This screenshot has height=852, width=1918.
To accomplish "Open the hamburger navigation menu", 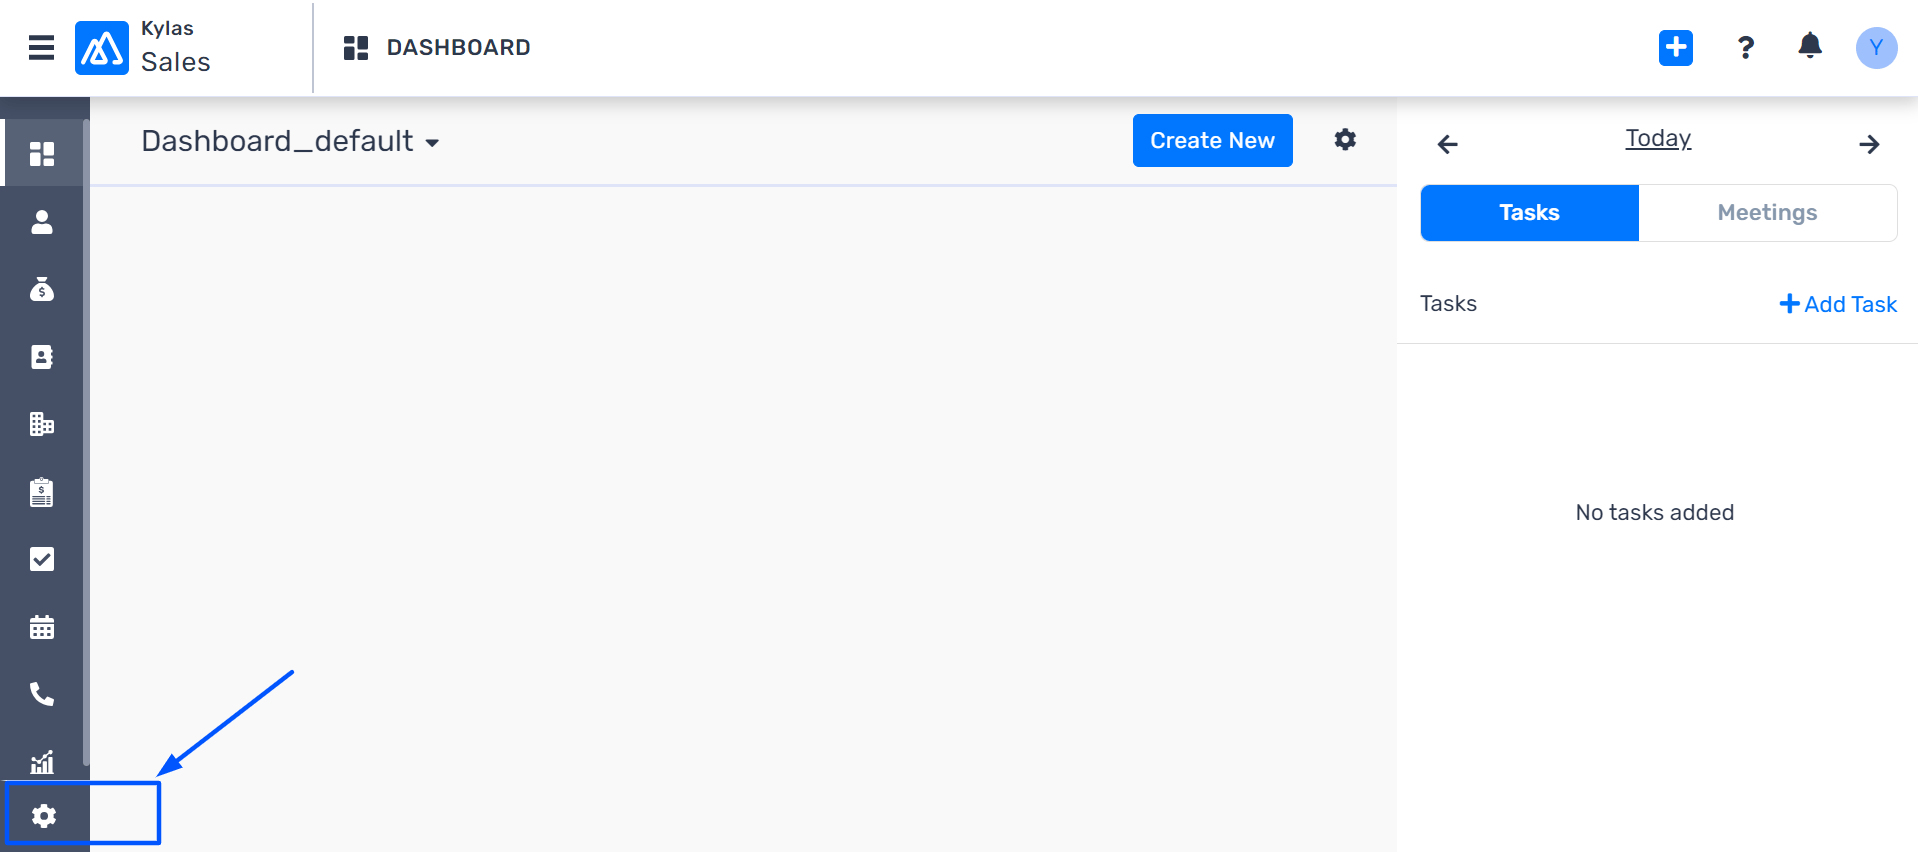I will 41,47.
